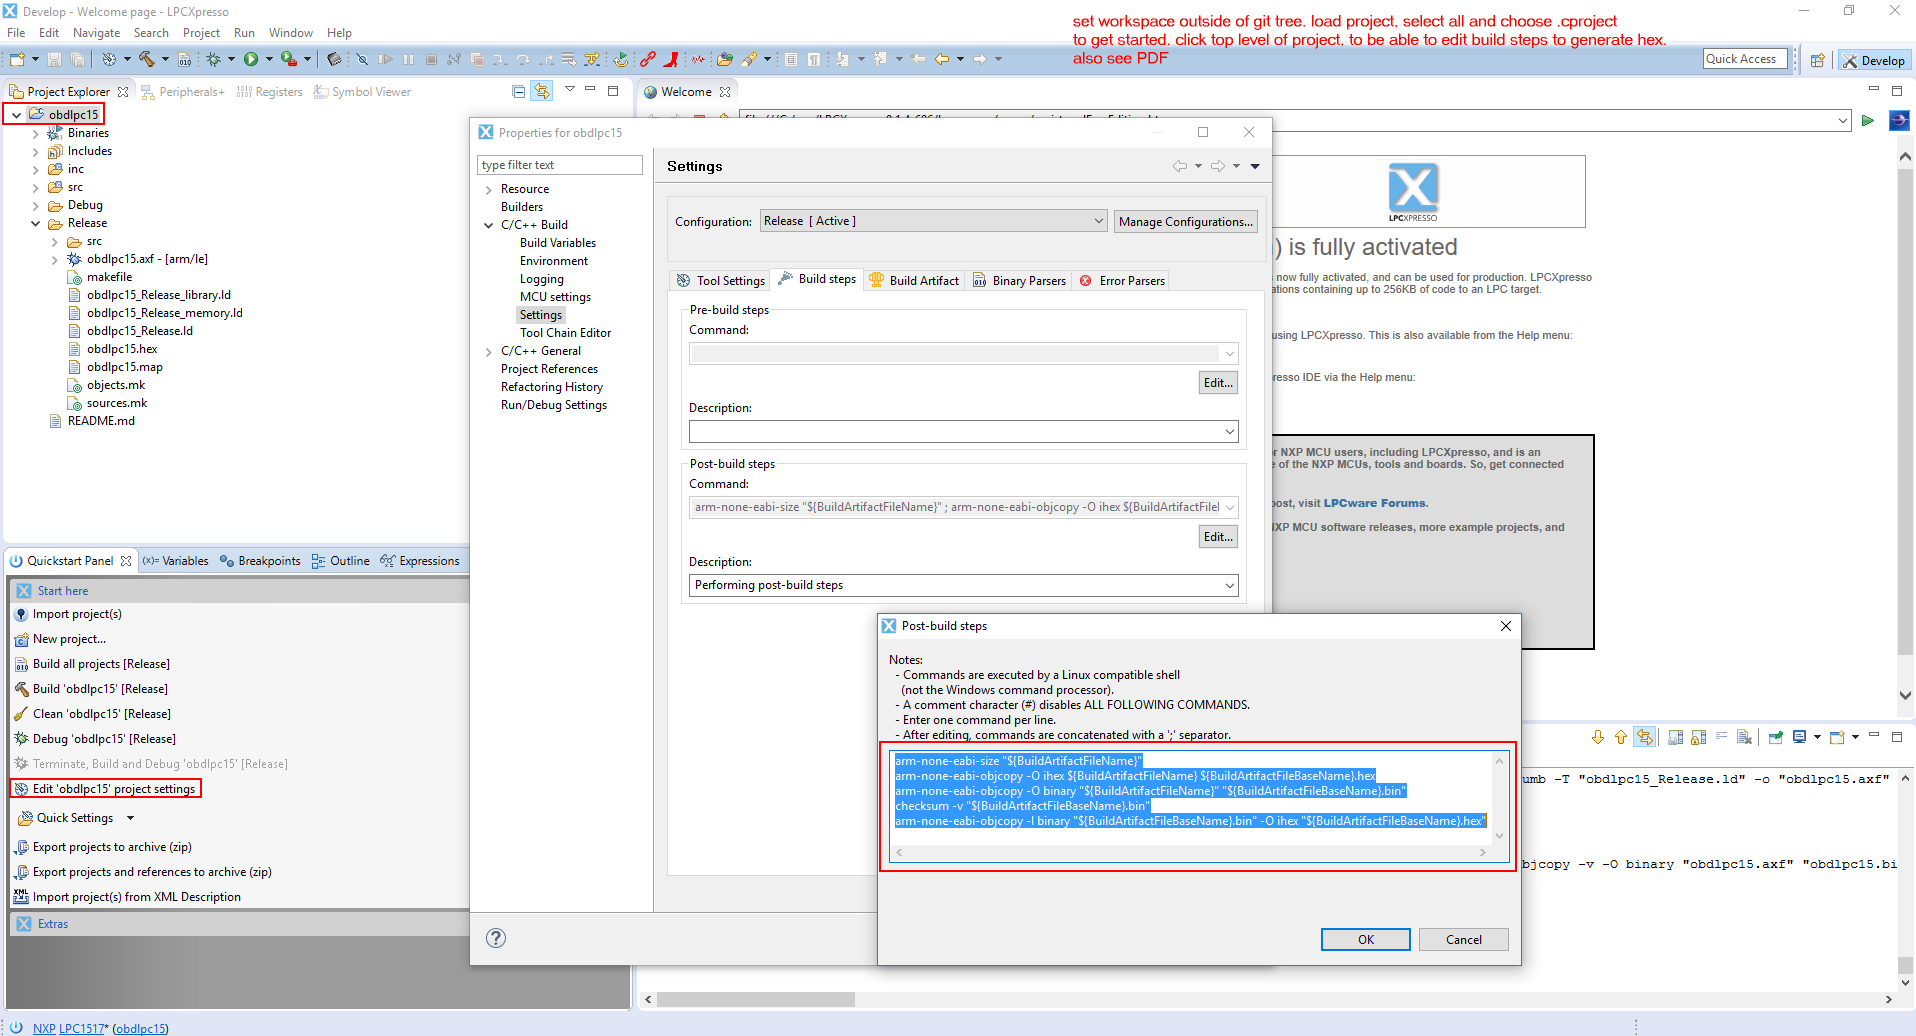This screenshot has width=1916, height=1036.
Task: Click the New wizard toolbar icon
Action: 17,60
